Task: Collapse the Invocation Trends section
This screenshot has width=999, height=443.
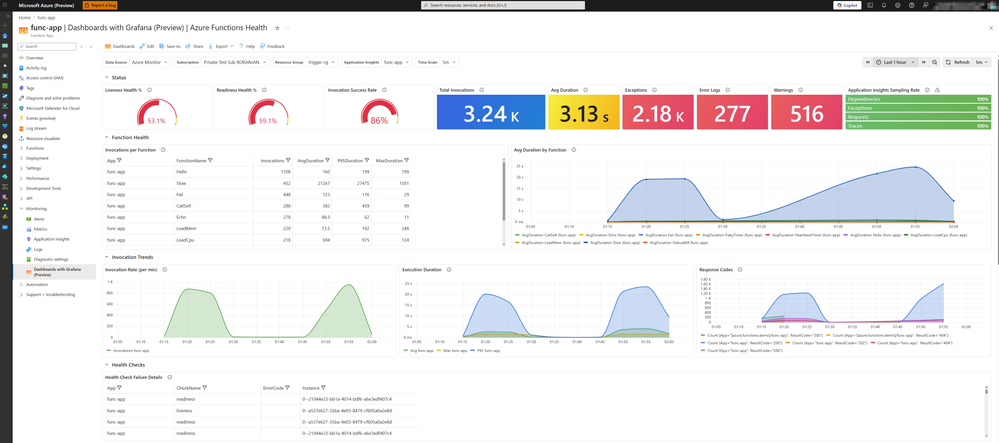Action: [106, 257]
